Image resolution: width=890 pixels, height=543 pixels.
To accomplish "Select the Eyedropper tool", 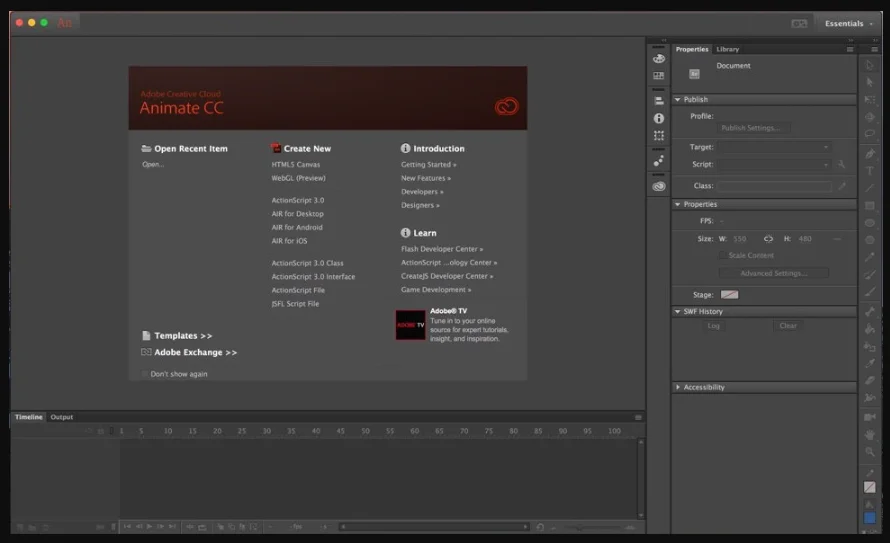I will pyautogui.click(x=870, y=363).
